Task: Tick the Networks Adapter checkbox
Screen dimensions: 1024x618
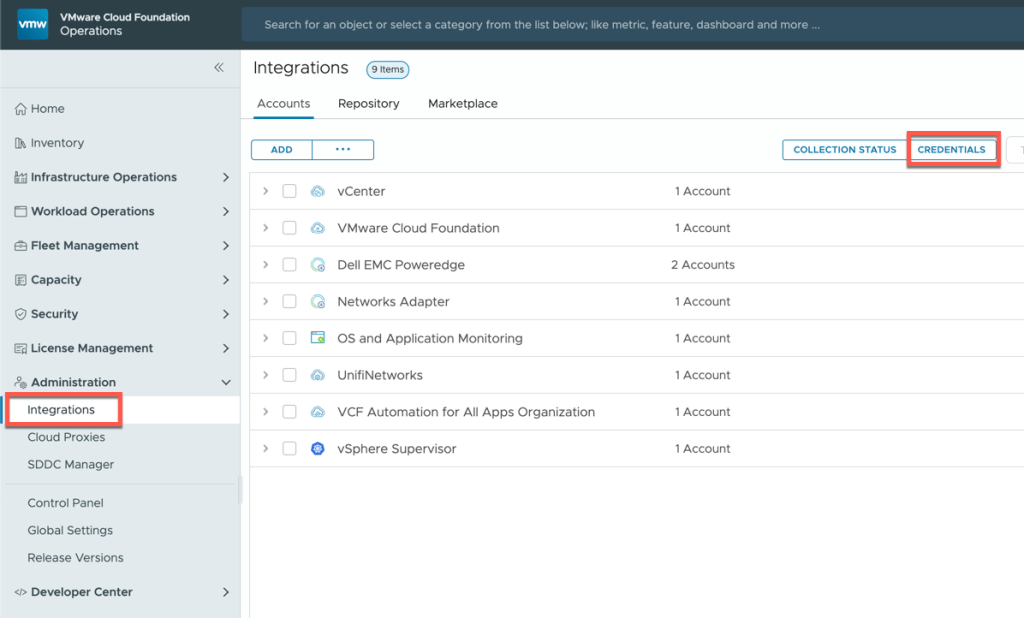Action: coord(289,302)
